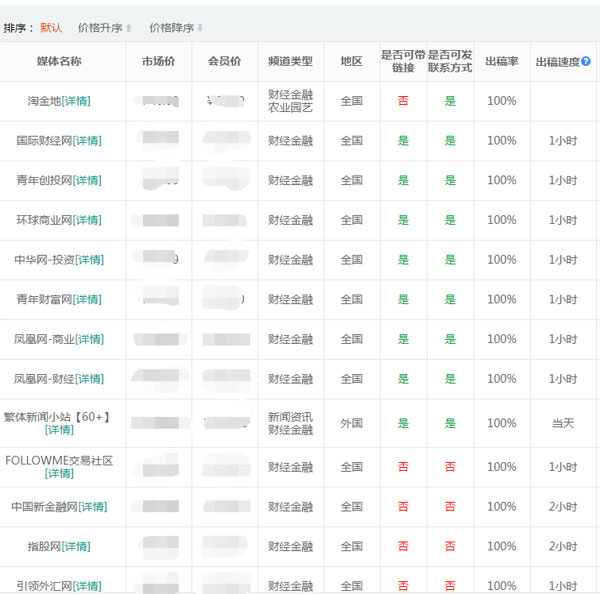
Task: Open 详情 link for 凤凰网-财经
Action: click(x=90, y=379)
